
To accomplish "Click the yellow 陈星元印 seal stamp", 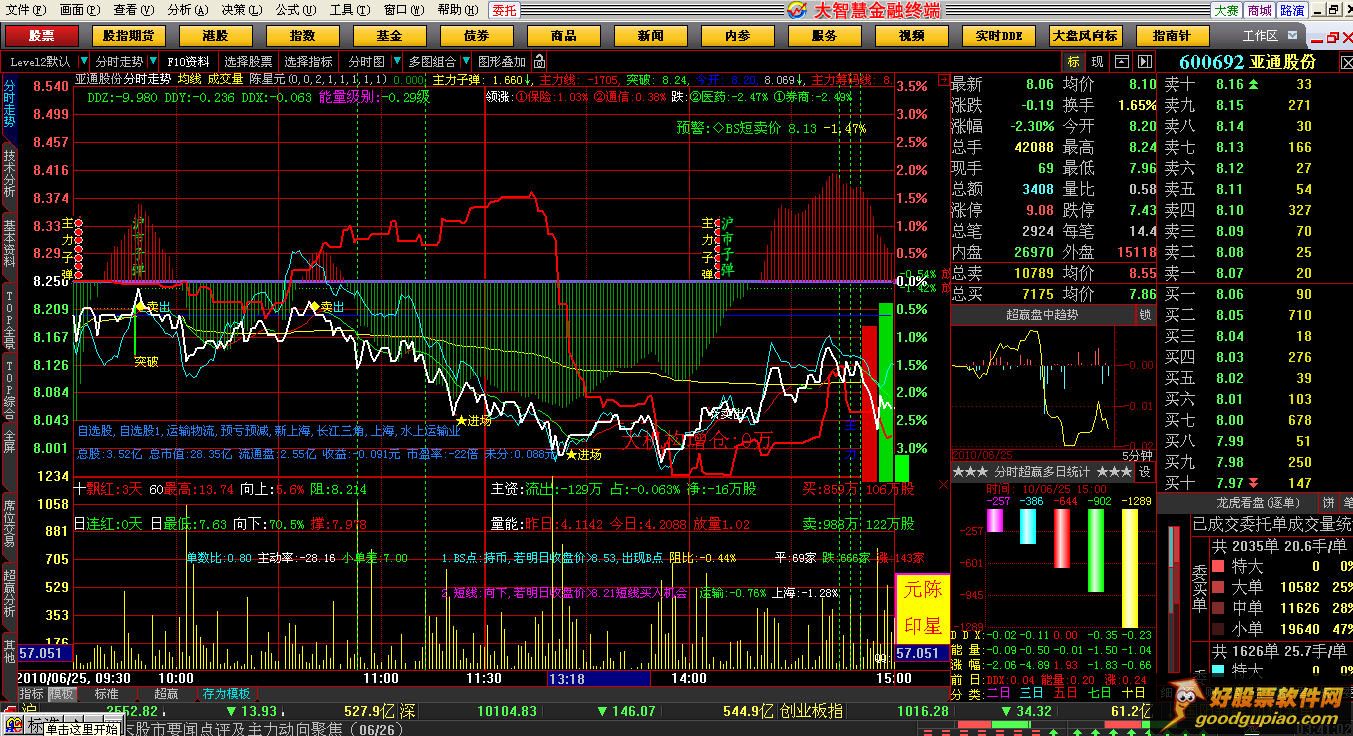I will coord(922,609).
